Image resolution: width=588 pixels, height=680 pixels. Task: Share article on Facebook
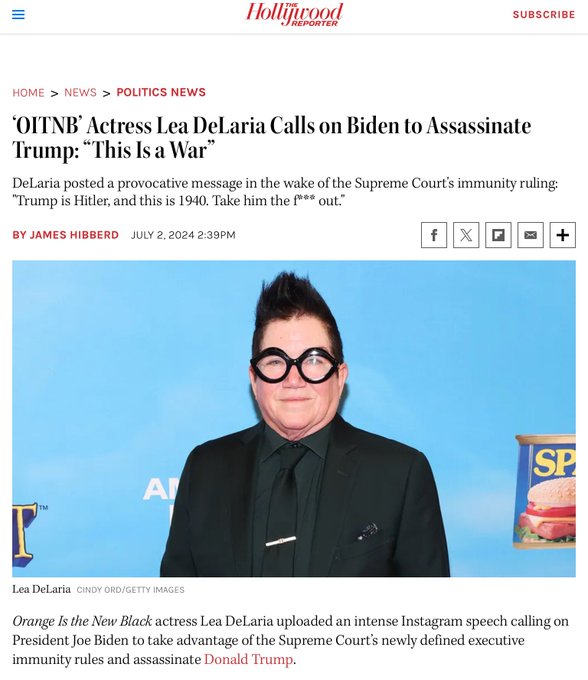[434, 235]
